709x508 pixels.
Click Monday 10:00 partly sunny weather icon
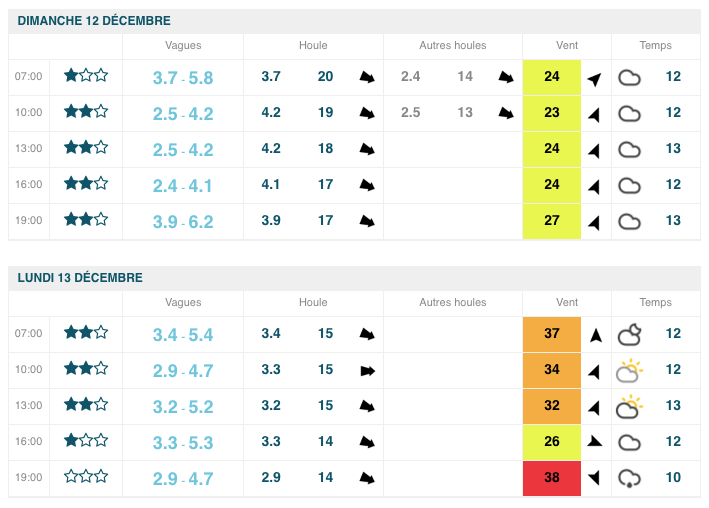629,370
